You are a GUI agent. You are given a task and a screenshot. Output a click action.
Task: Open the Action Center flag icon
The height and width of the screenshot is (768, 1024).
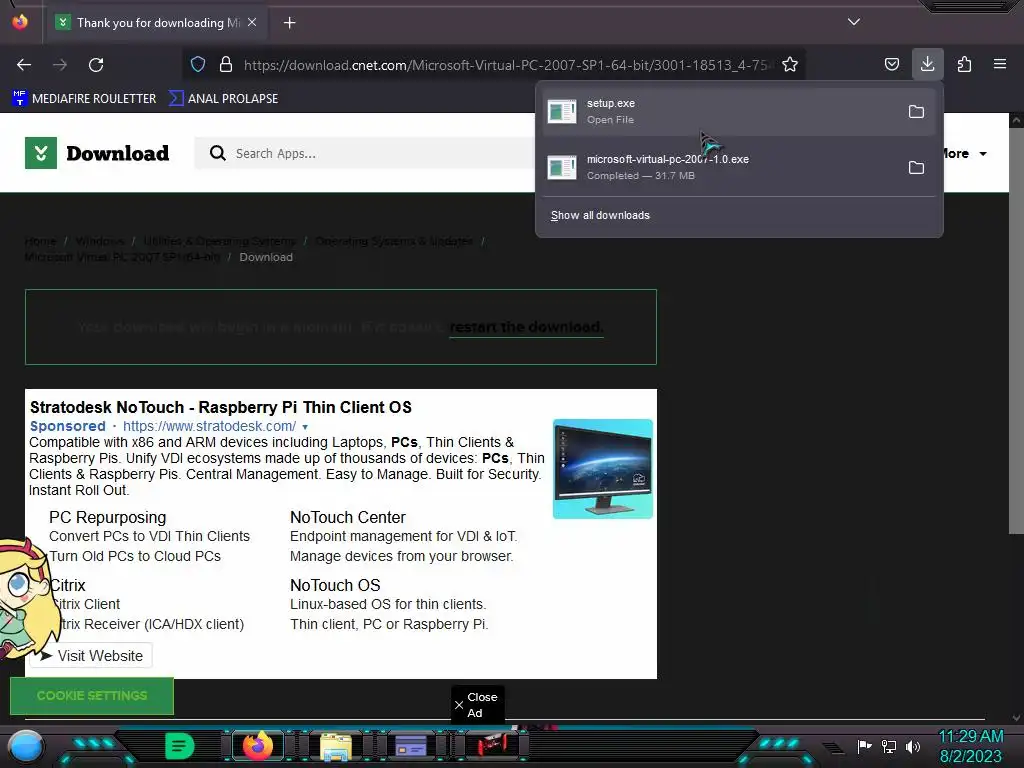(864, 746)
